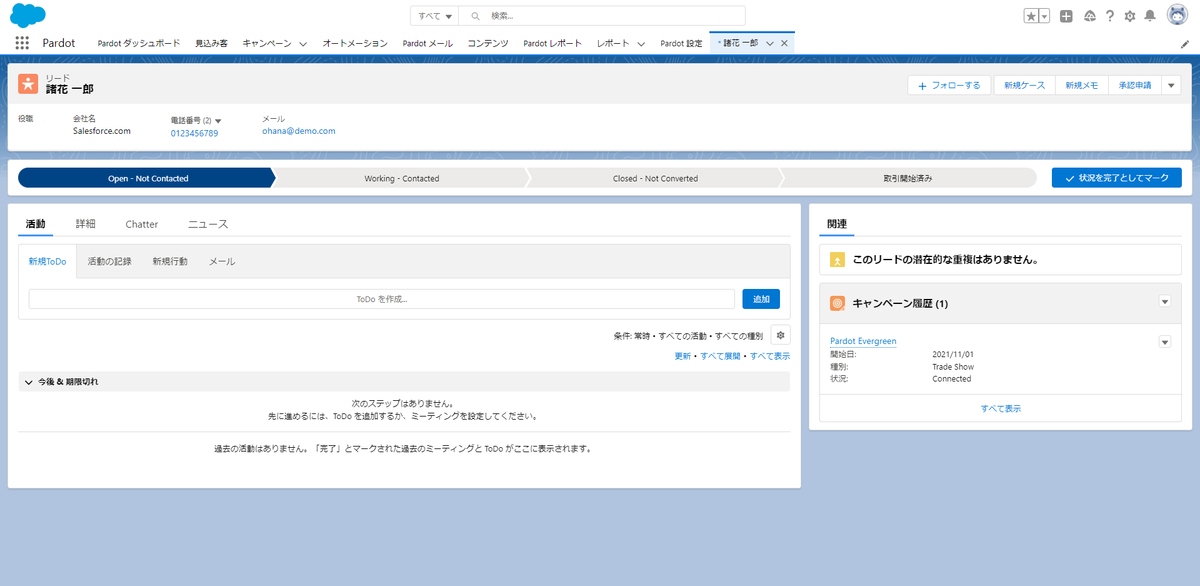Open the 見込み客 nav tab
Screen dimensions: 1200x586
click(211, 44)
